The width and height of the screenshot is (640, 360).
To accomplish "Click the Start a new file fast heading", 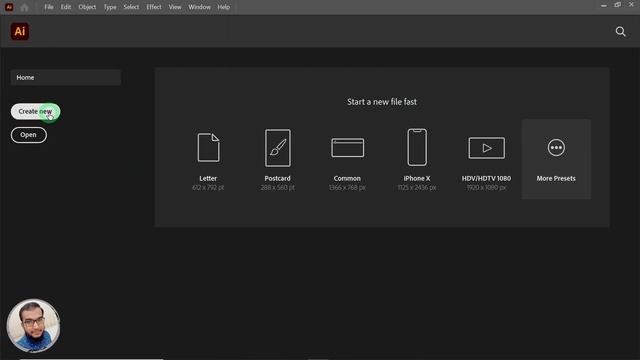I will pos(382,102).
